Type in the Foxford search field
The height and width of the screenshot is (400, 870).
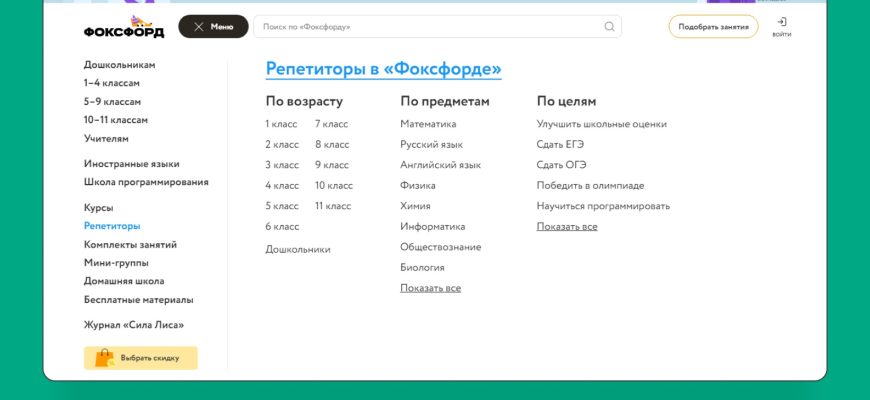(430, 27)
